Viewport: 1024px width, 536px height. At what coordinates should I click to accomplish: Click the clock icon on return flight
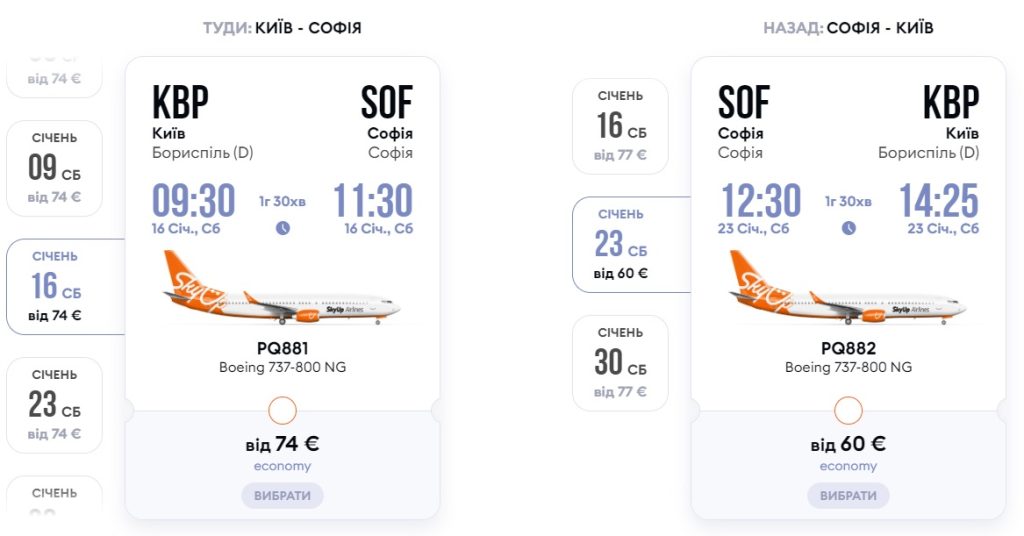coord(849,228)
